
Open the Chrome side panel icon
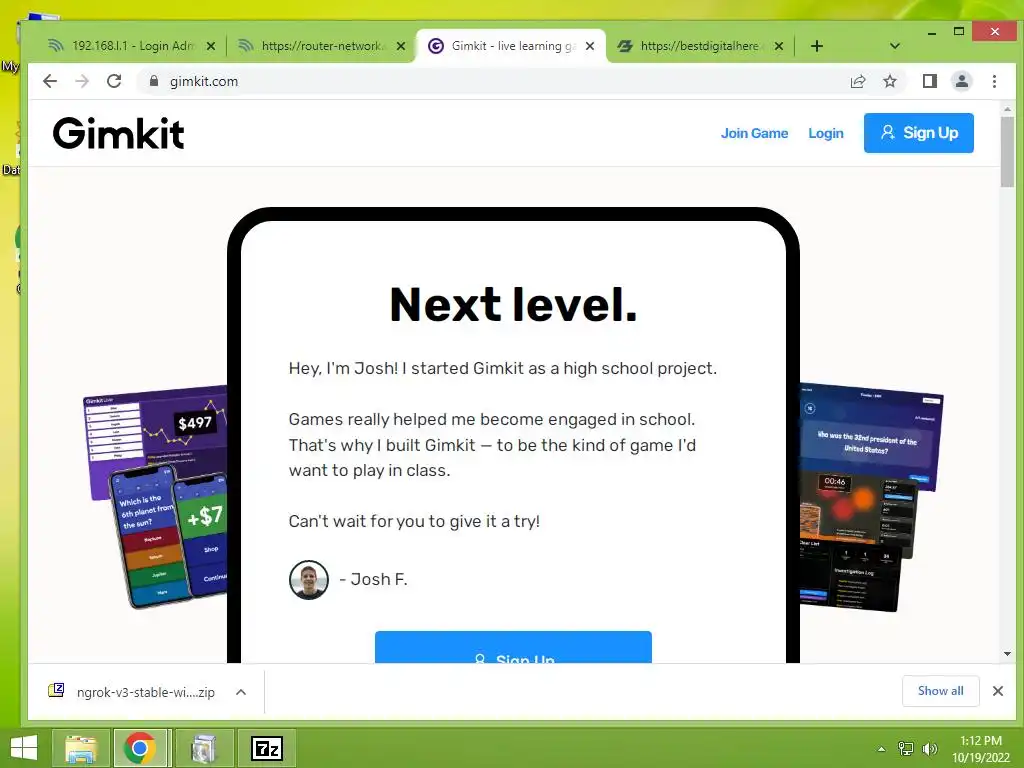929,81
